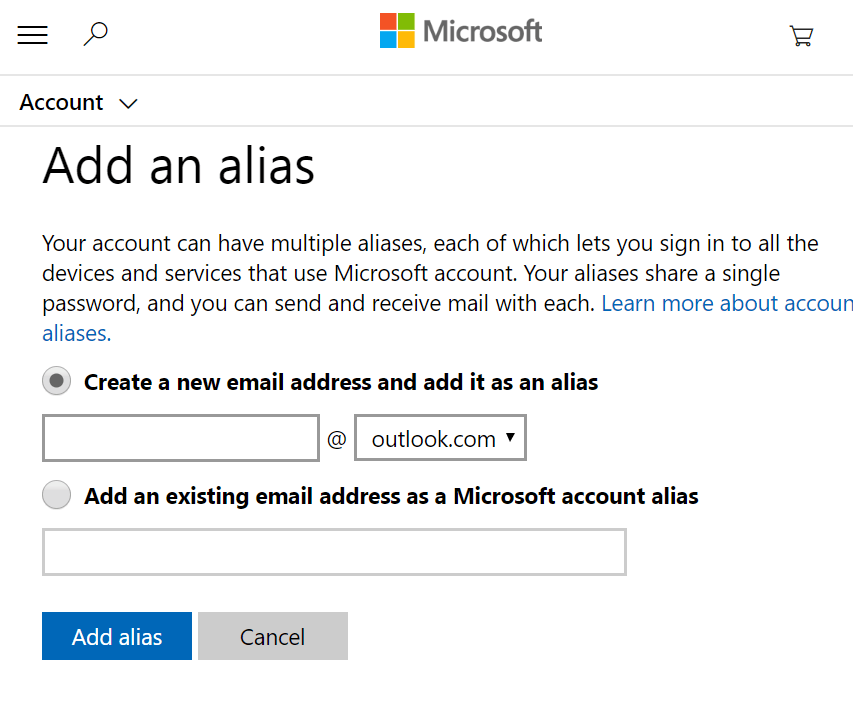Open the outlook.com domain dropdown
The width and height of the screenshot is (853, 705).
pyautogui.click(x=440, y=438)
